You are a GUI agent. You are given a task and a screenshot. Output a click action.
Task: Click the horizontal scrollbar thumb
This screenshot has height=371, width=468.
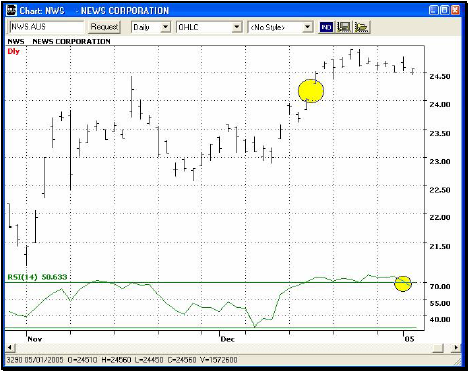438,348
